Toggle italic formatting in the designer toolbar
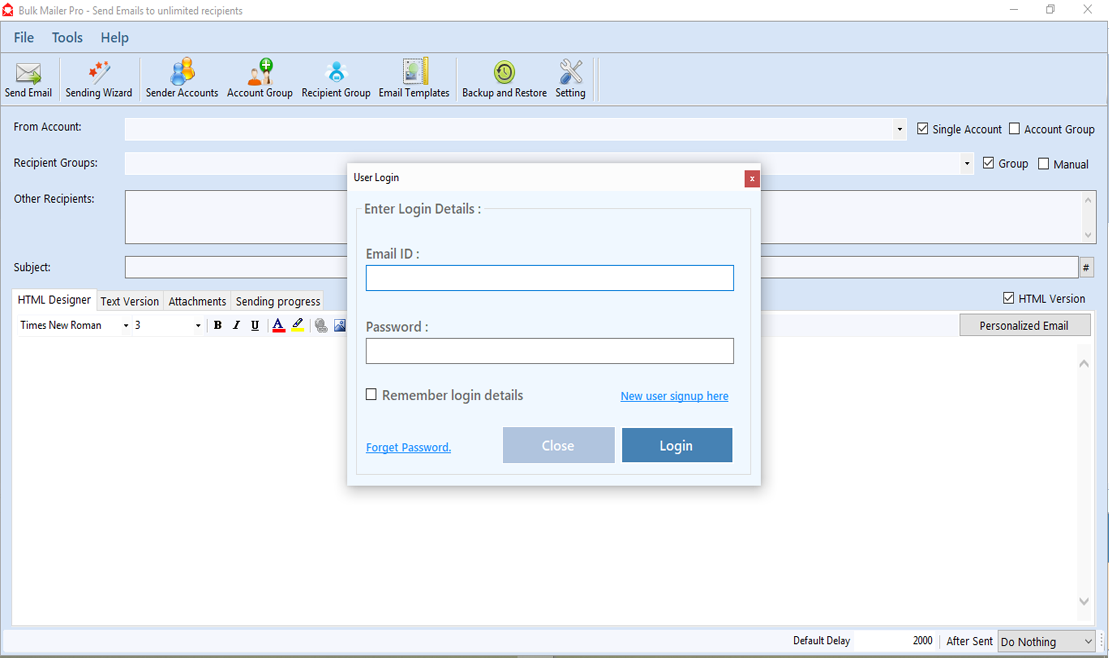The height and width of the screenshot is (658, 1109). (x=236, y=325)
